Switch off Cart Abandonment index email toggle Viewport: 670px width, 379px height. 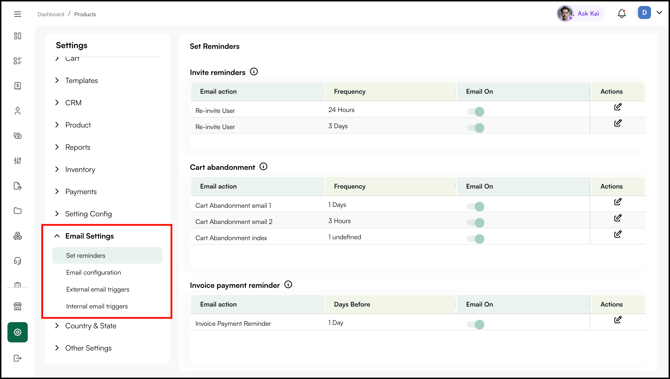tap(476, 239)
